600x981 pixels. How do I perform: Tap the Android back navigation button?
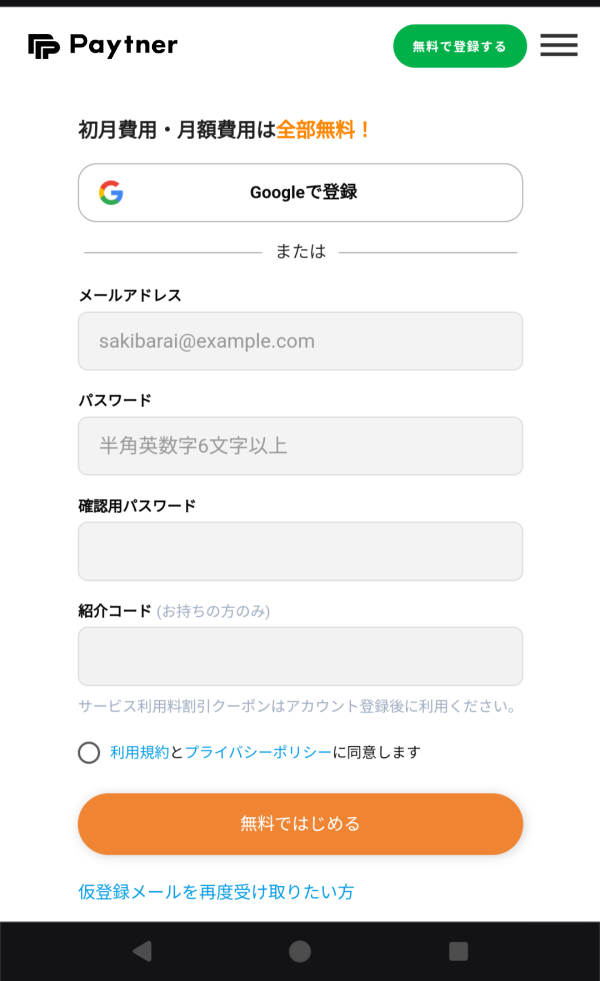[x=141, y=952]
